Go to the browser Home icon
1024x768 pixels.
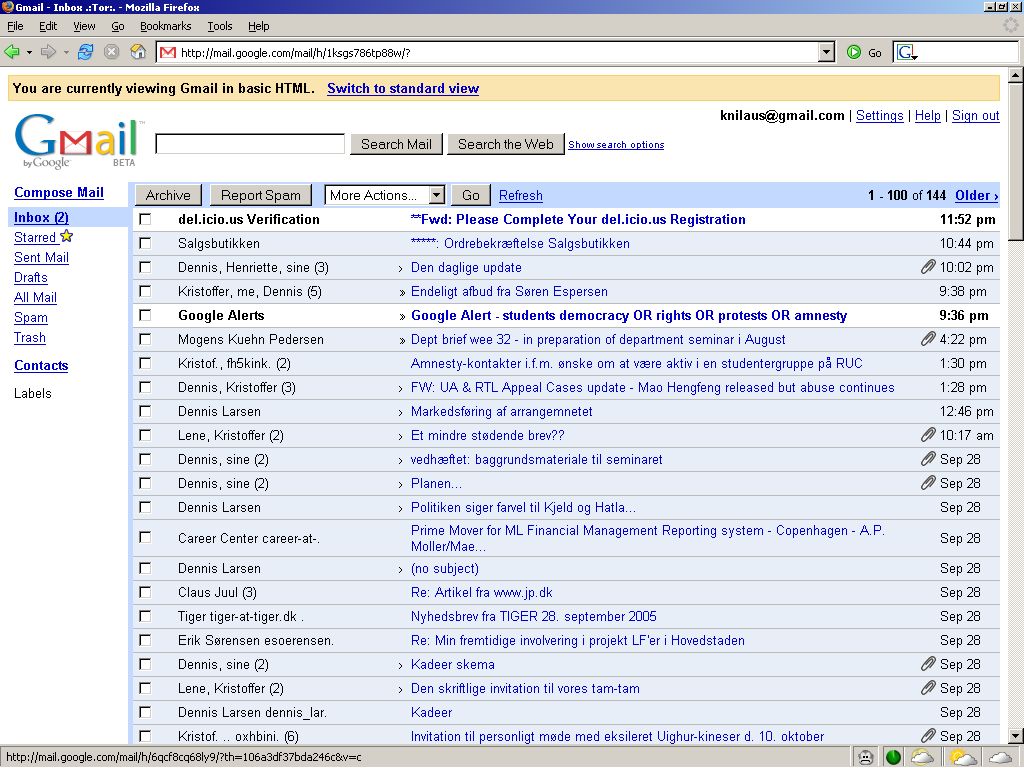click(x=138, y=52)
